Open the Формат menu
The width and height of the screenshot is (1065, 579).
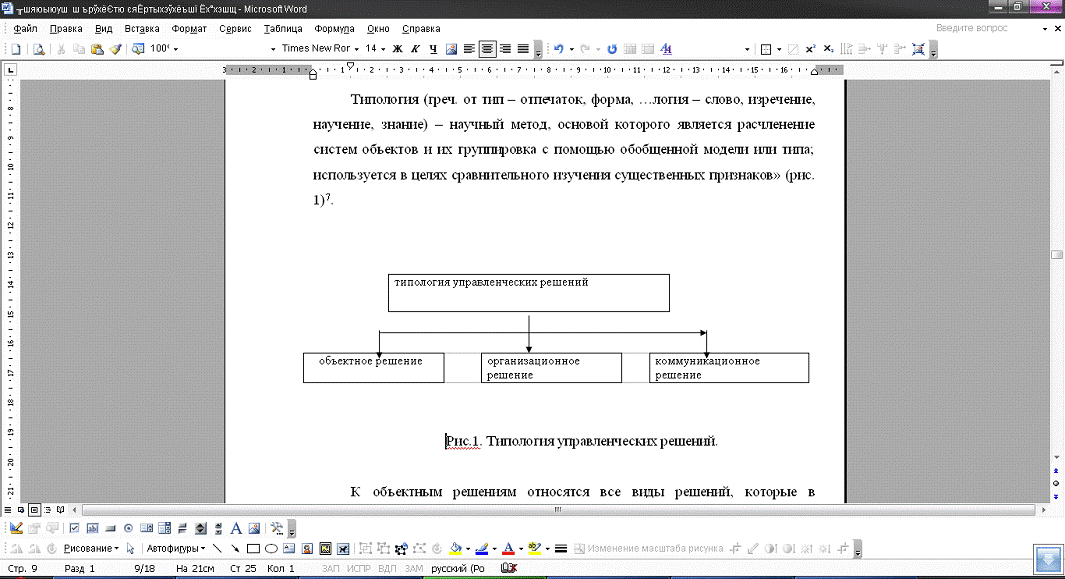pos(189,29)
